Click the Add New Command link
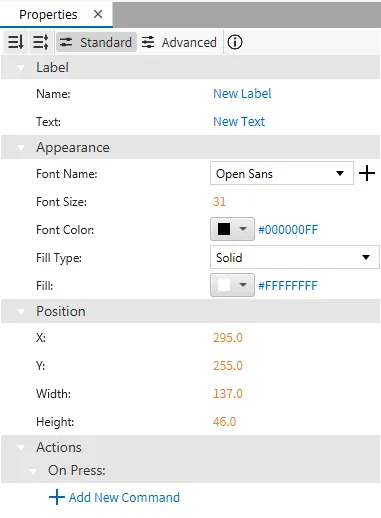This screenshot has height=518, width=381. [x=124, y=497]
